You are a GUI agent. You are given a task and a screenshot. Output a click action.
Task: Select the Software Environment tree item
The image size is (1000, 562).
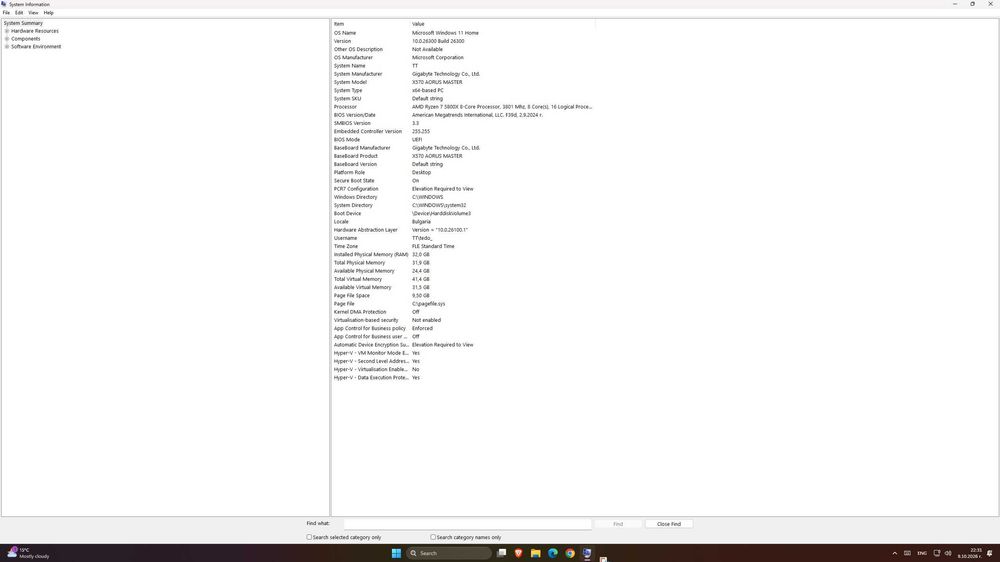point(36,47)
